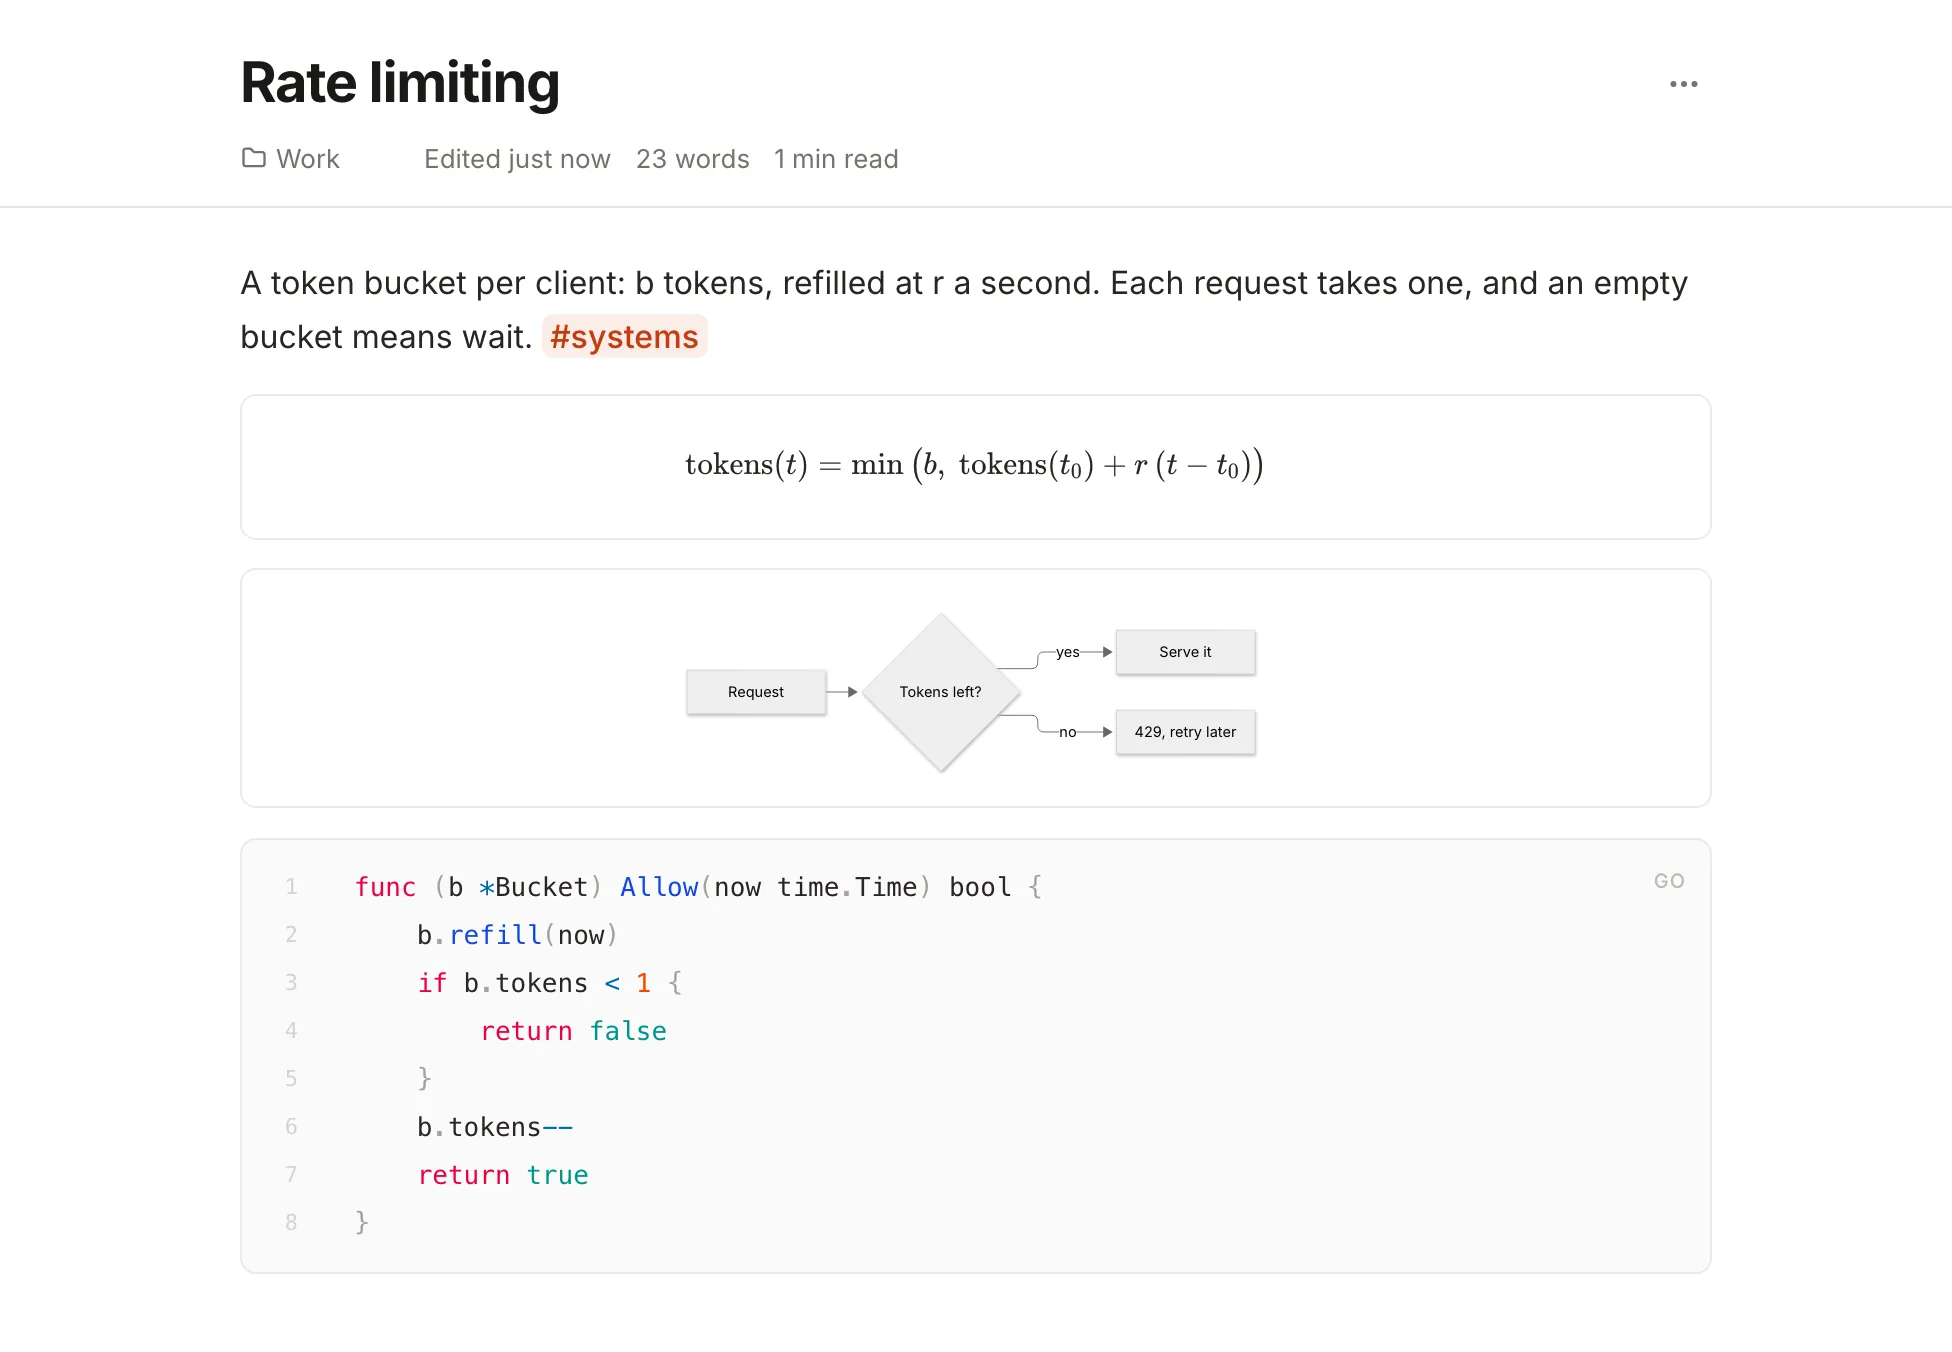Click the 'func' keyword in code line 1
This screenshot has height=1352, width=1952.
click(385, 887)
